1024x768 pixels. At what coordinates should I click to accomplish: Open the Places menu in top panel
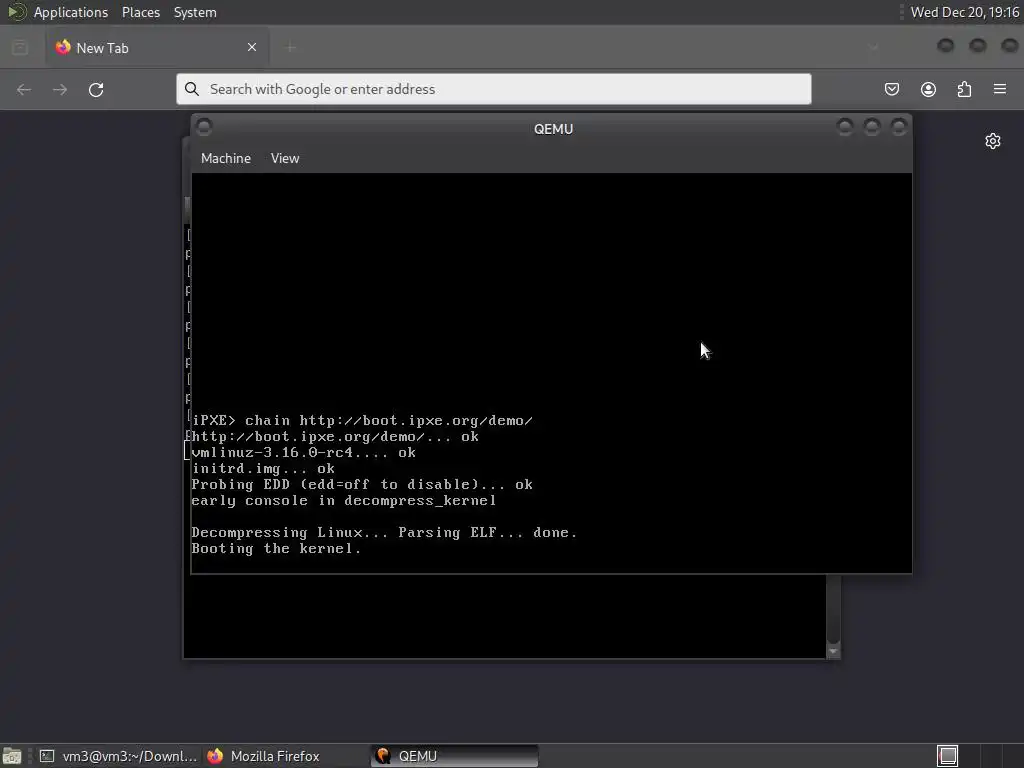pyautogui.click(x=140, y=12)
